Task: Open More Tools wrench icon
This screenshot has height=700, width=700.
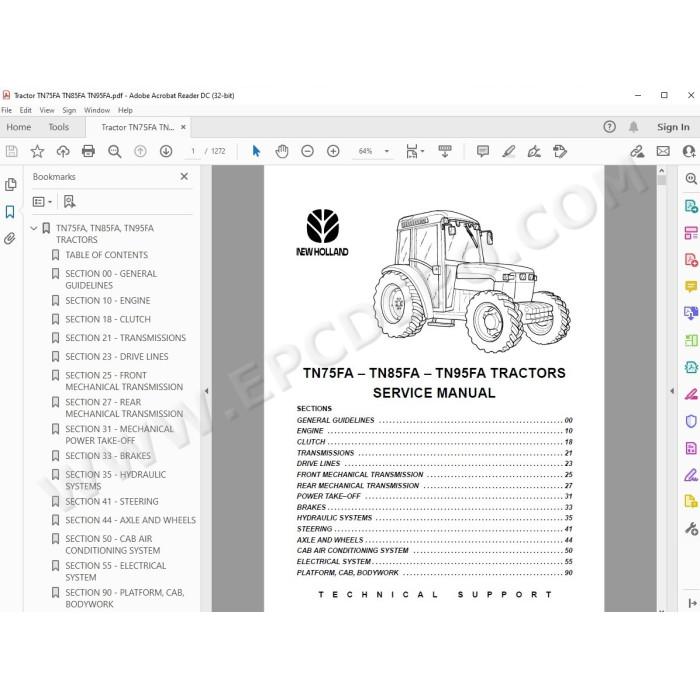Action: [x=691, y=529]
